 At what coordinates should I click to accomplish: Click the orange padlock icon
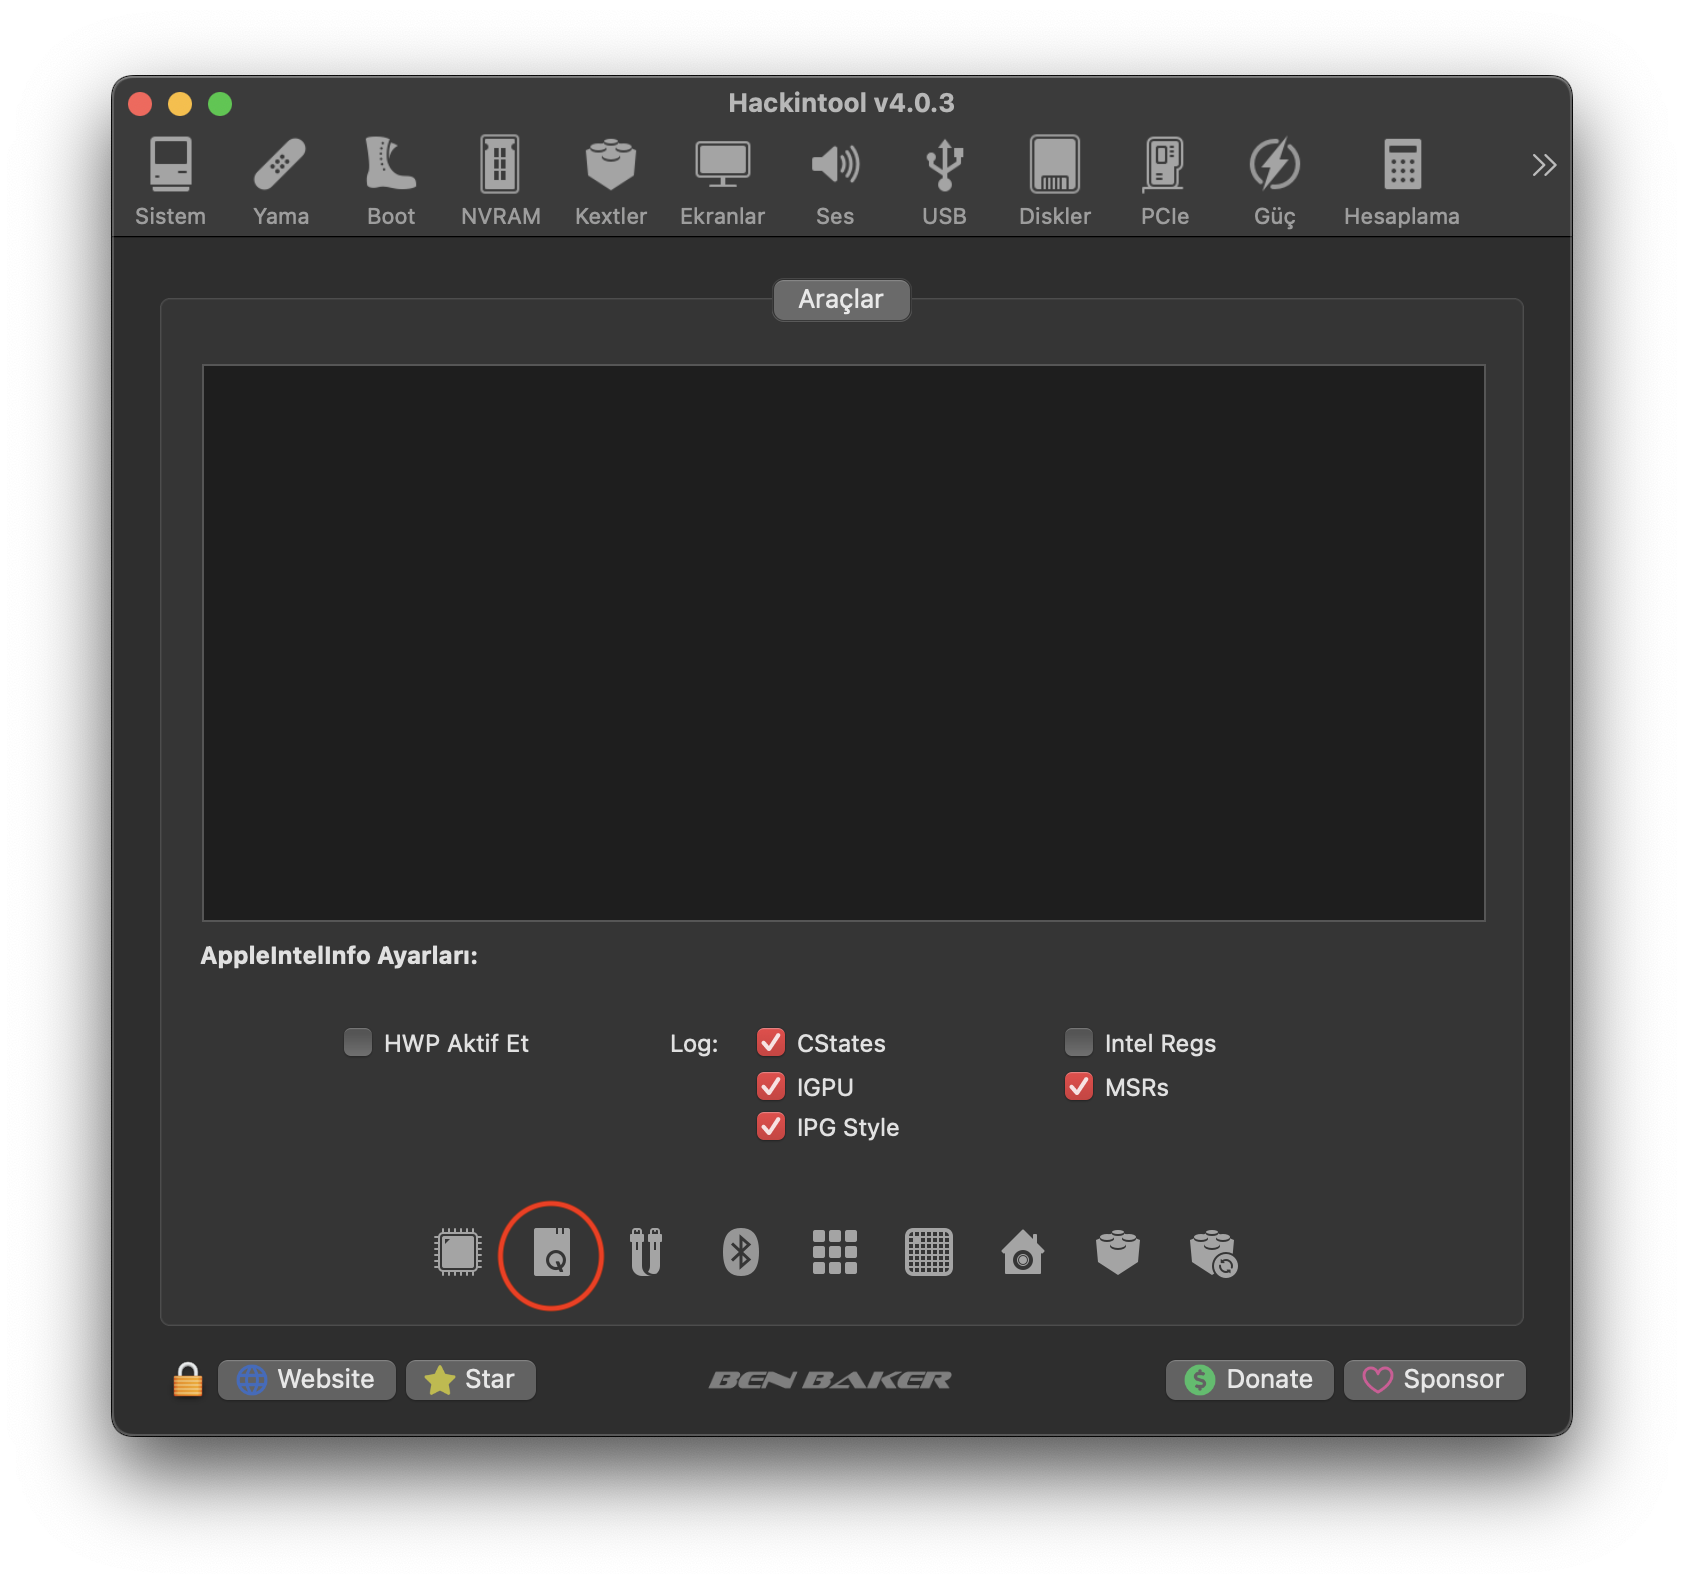(187, 1379)
